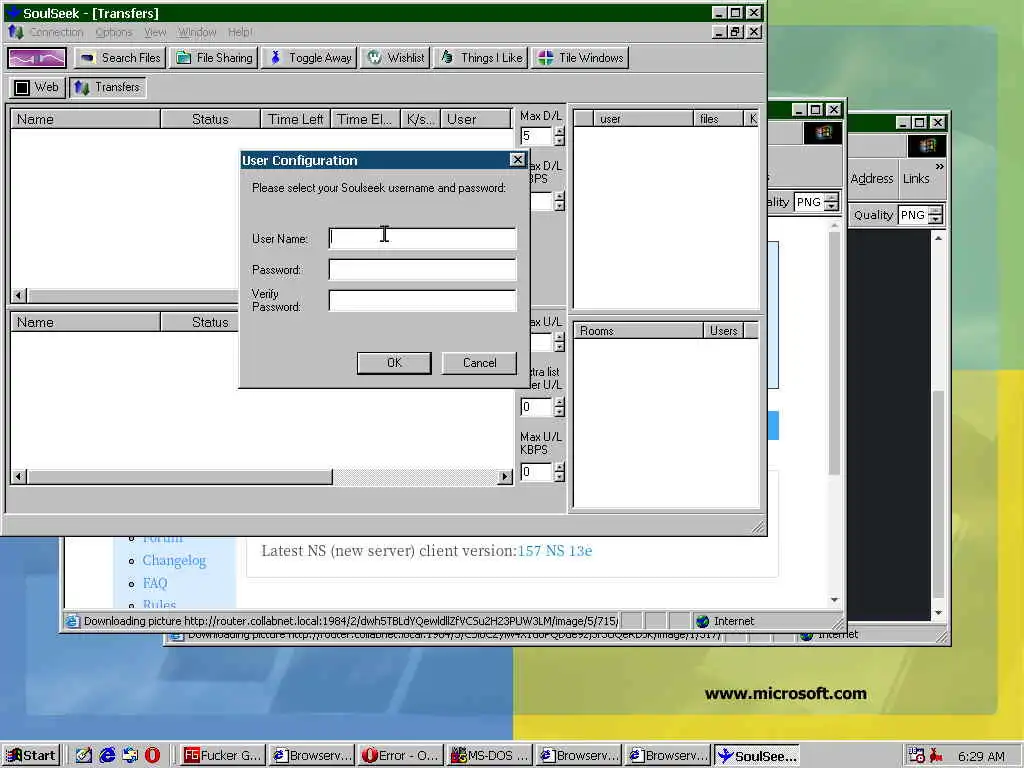Switch to MS-DOS taskbar window

490,756
